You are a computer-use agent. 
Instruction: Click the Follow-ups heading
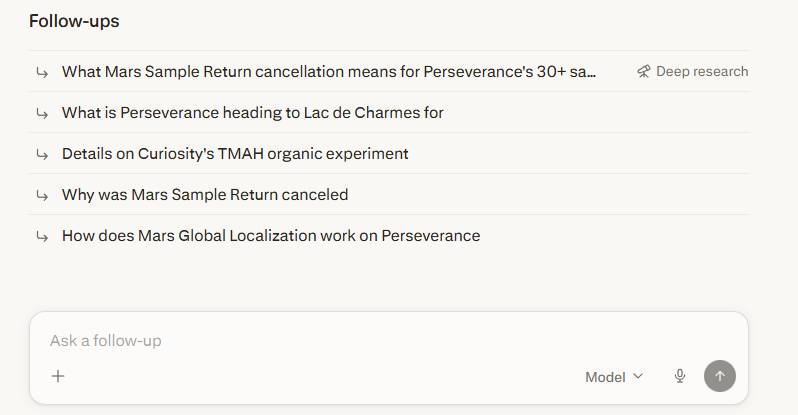coord(74,21)
